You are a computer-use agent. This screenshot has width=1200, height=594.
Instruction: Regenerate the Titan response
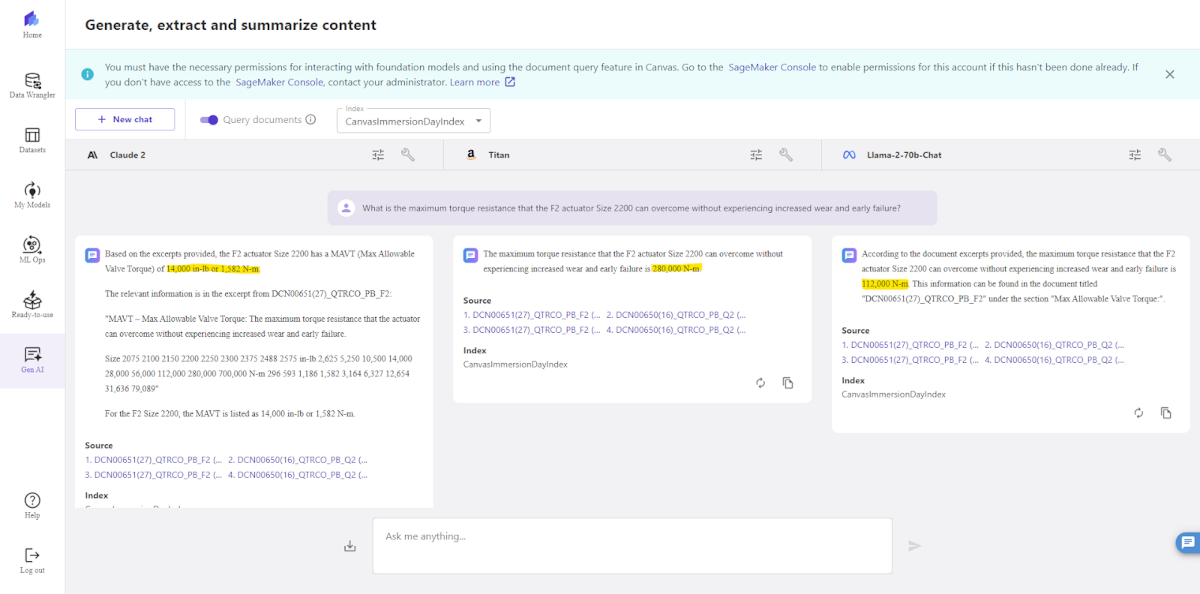point(760,382)
